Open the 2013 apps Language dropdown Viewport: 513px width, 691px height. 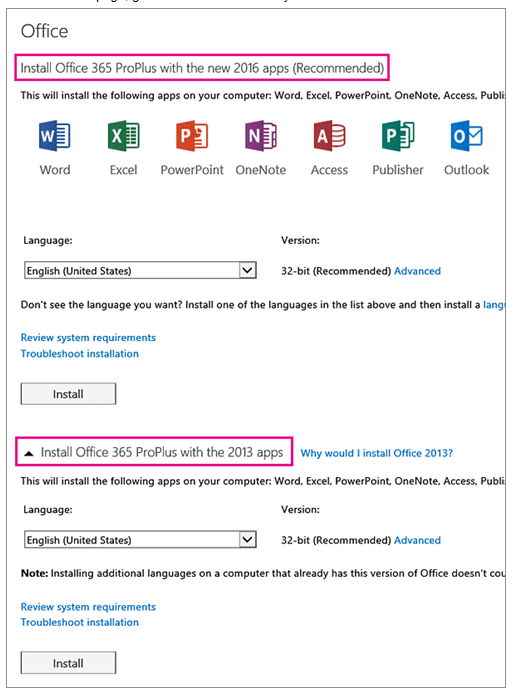point(141,539)
